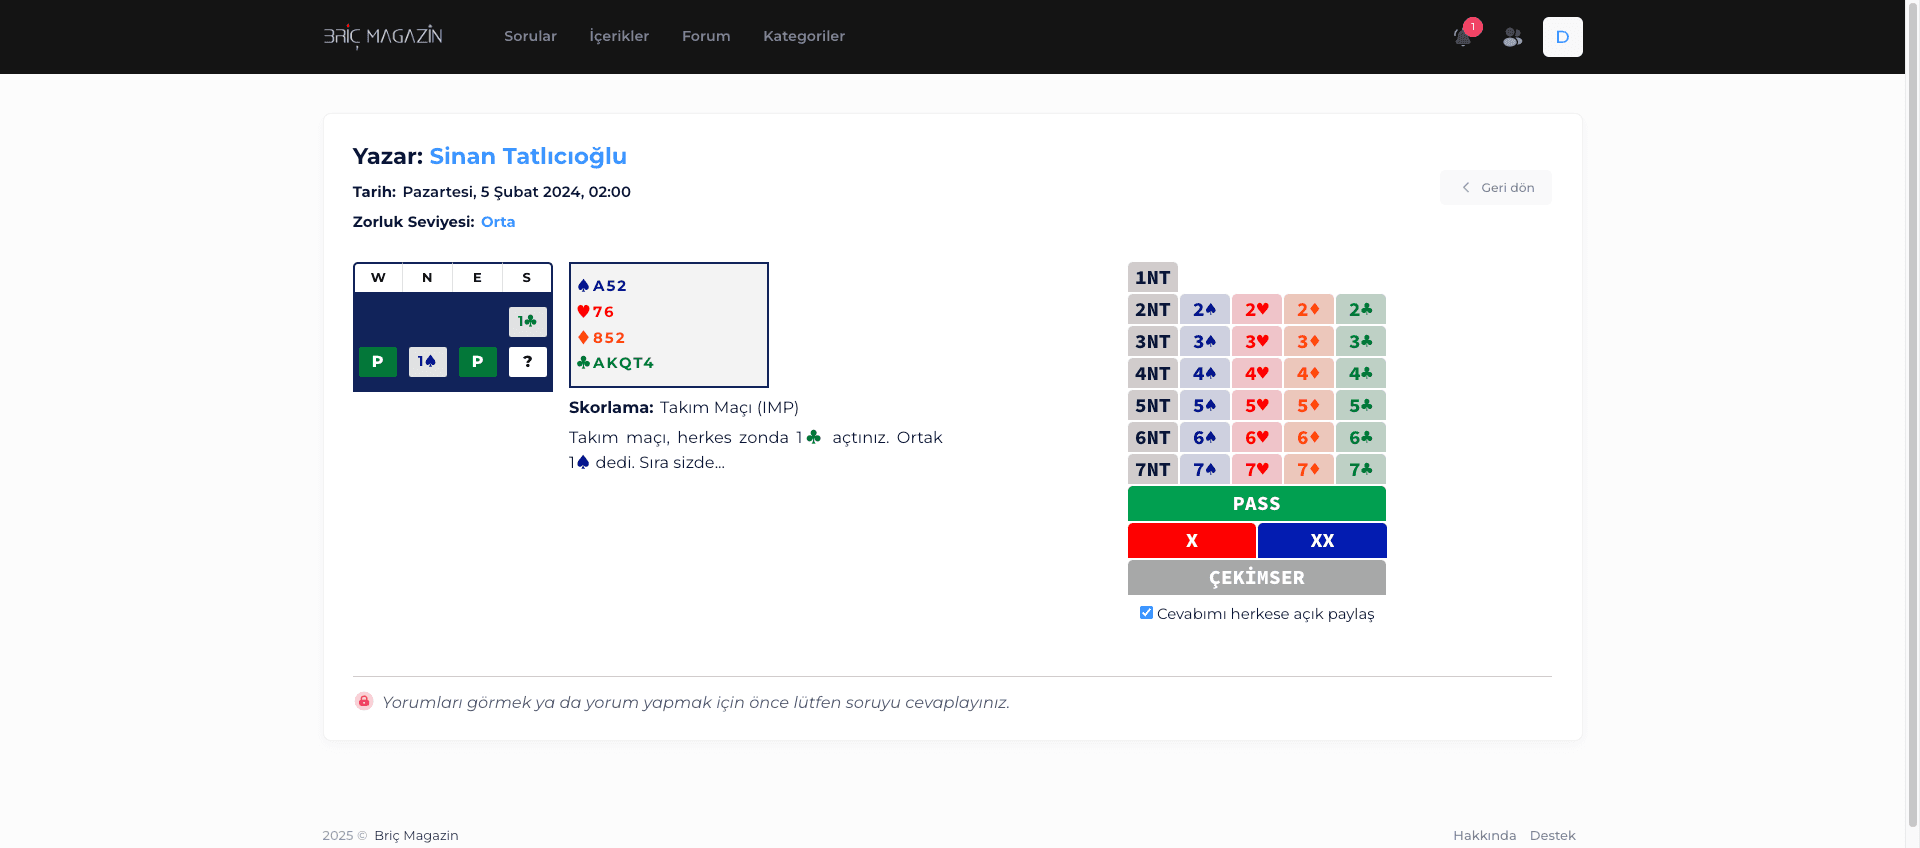
Task: Click the Geri dön button
Action: [x=1496, y=187]
